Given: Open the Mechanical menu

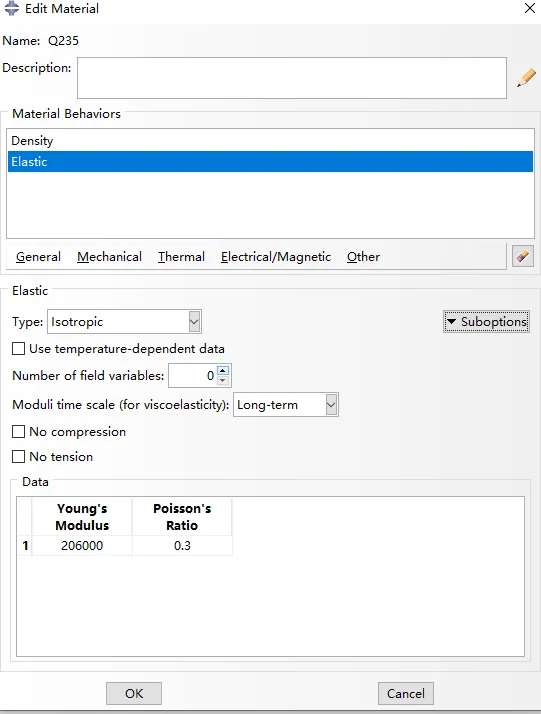Looking at the screenshot, I should (109, 257).
